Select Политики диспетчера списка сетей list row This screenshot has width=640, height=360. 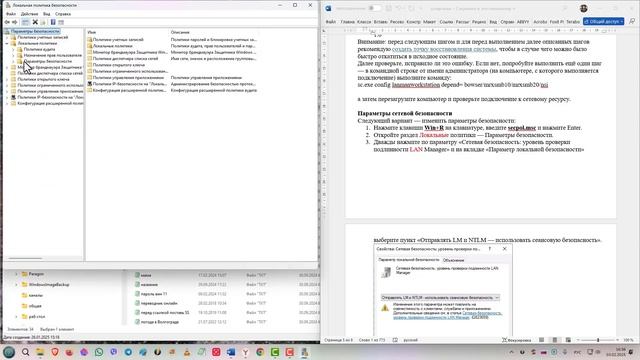(125, 59)
